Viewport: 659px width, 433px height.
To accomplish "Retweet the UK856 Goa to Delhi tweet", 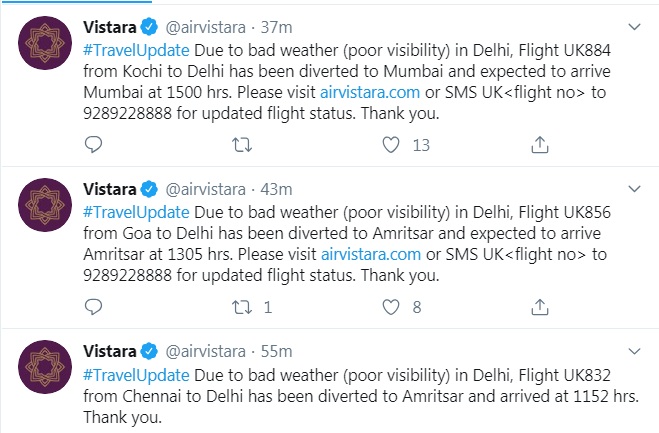I will click(242, 307).
